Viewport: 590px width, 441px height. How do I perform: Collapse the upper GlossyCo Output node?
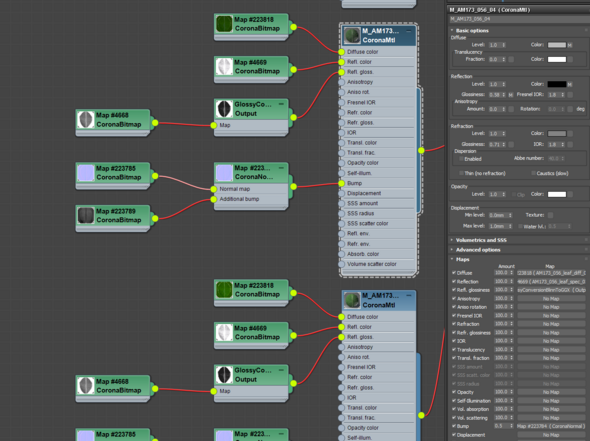tap(281, 104)
